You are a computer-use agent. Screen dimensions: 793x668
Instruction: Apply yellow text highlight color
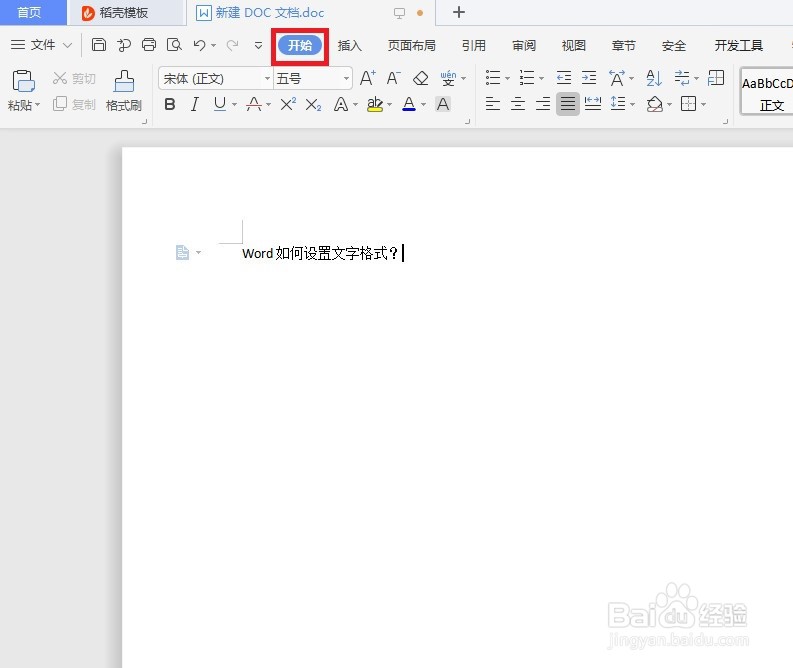pyautogui.click(x=375, y=105)
